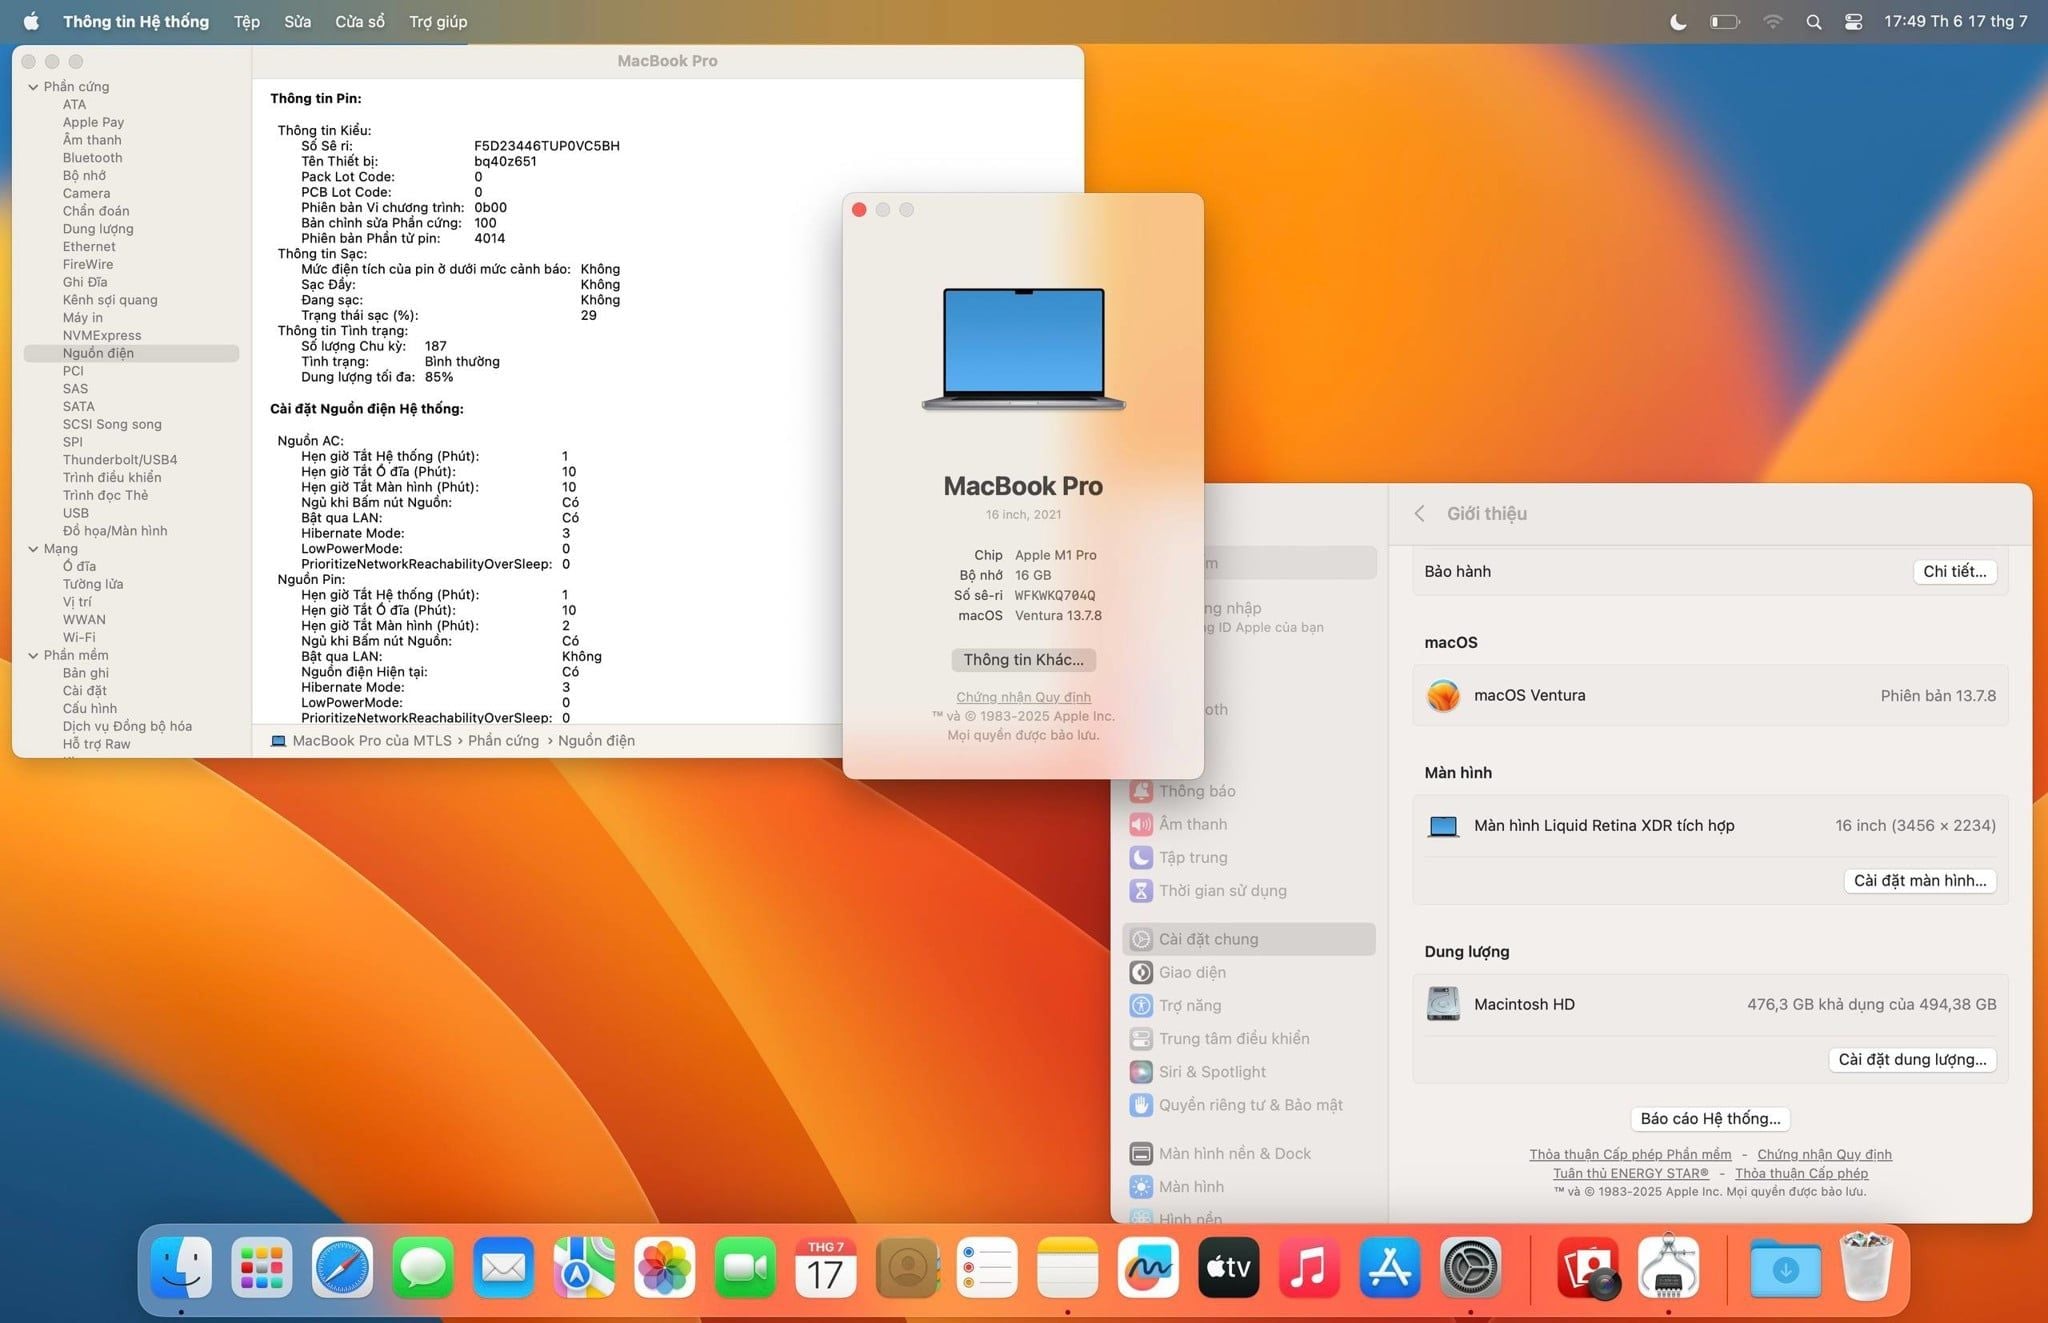Open Reminders from the Dock
This screenshot has height=1323, width=2048.
coord(987,1267)
